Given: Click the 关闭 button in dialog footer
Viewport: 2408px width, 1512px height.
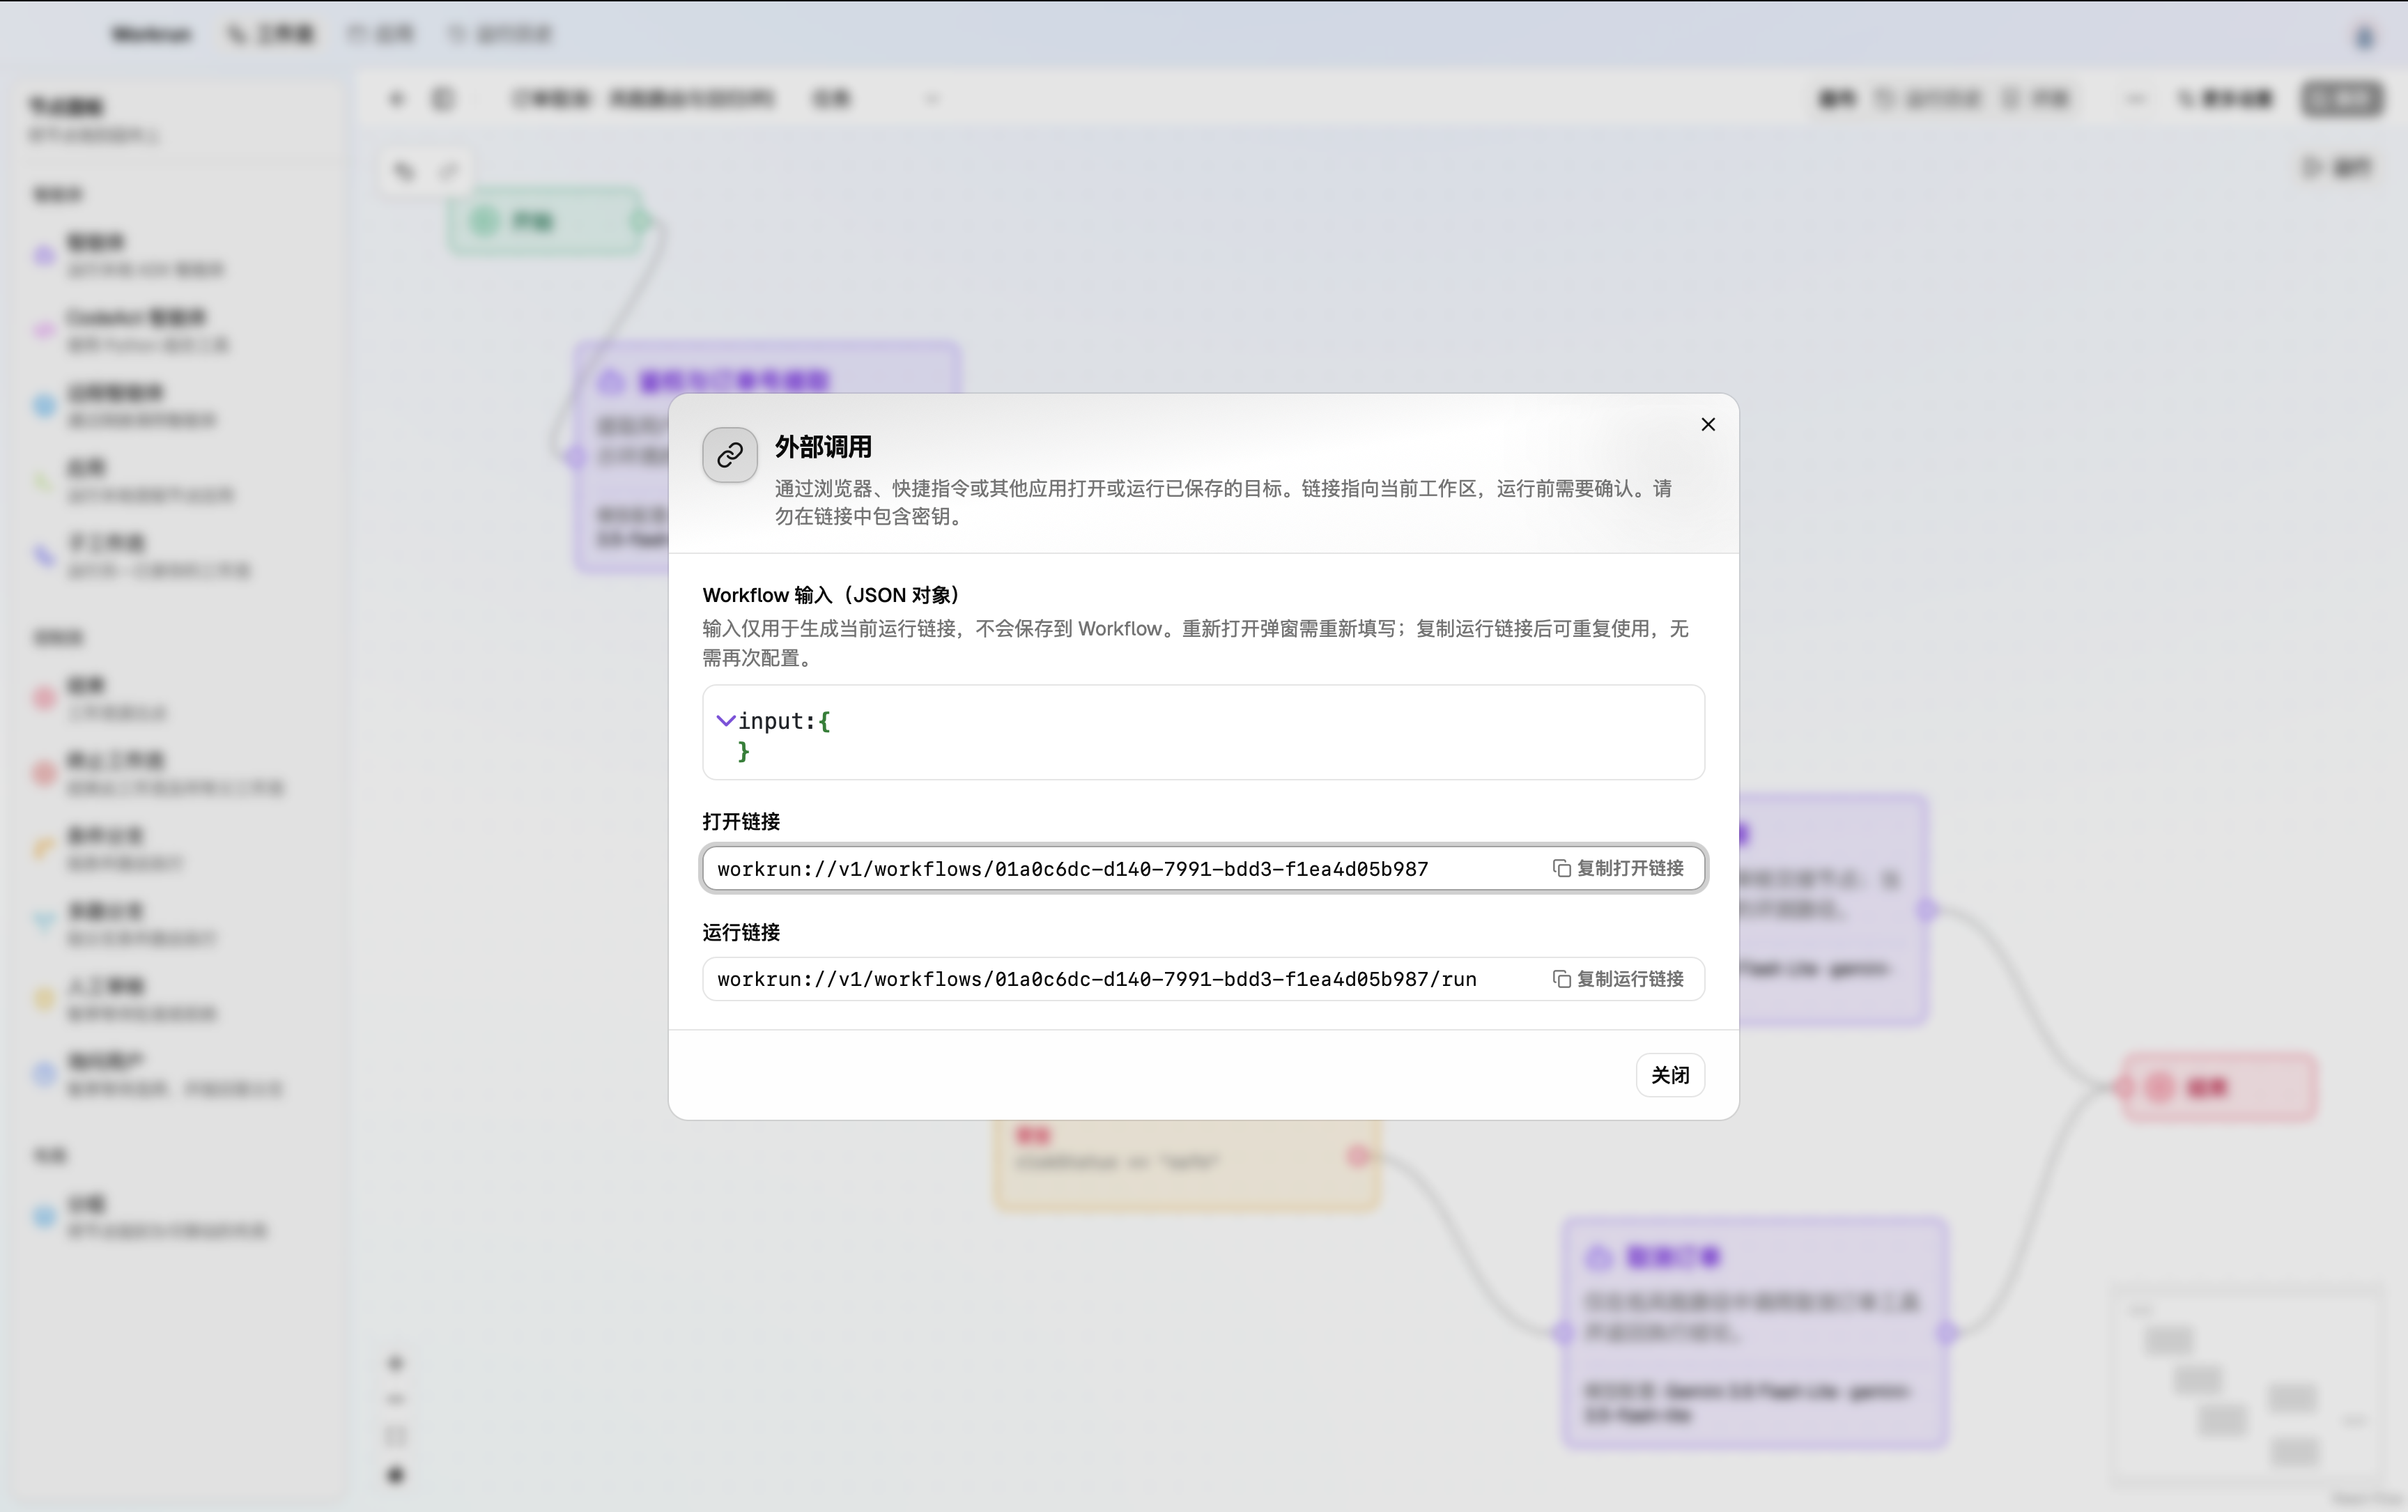Looking at the screenshot, I should tap(1670, 1075).
